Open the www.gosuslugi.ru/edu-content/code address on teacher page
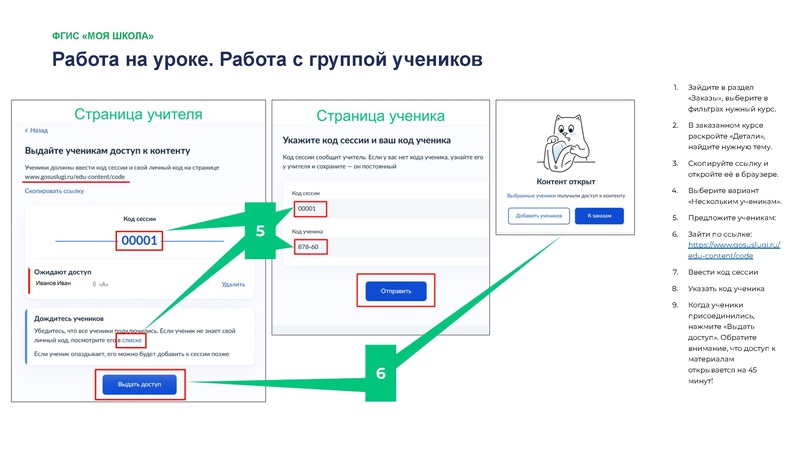The width and height of the screenshot is (800, 450). click(74, 177)
